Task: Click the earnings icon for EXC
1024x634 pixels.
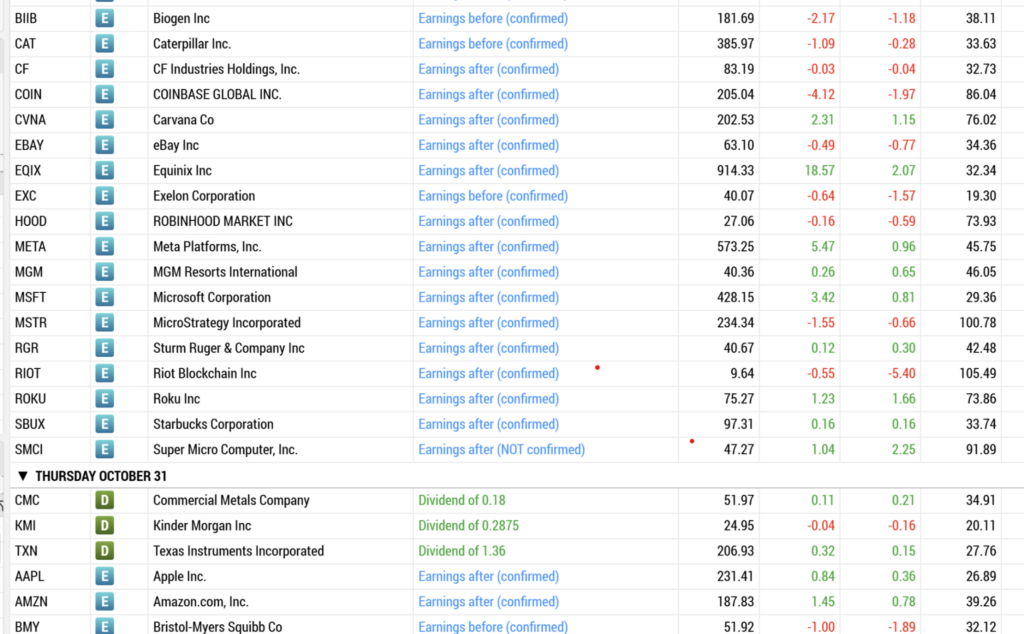Action: (x=104, y=196)
